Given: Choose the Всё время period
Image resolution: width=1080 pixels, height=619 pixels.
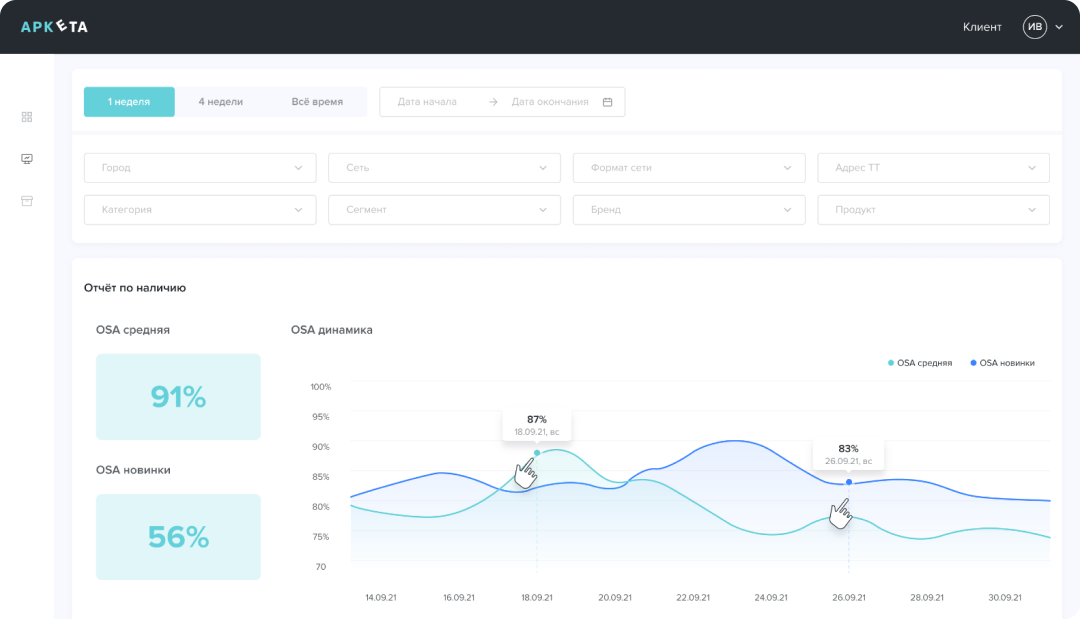Looking at the screenshot, I should [317, 102].
